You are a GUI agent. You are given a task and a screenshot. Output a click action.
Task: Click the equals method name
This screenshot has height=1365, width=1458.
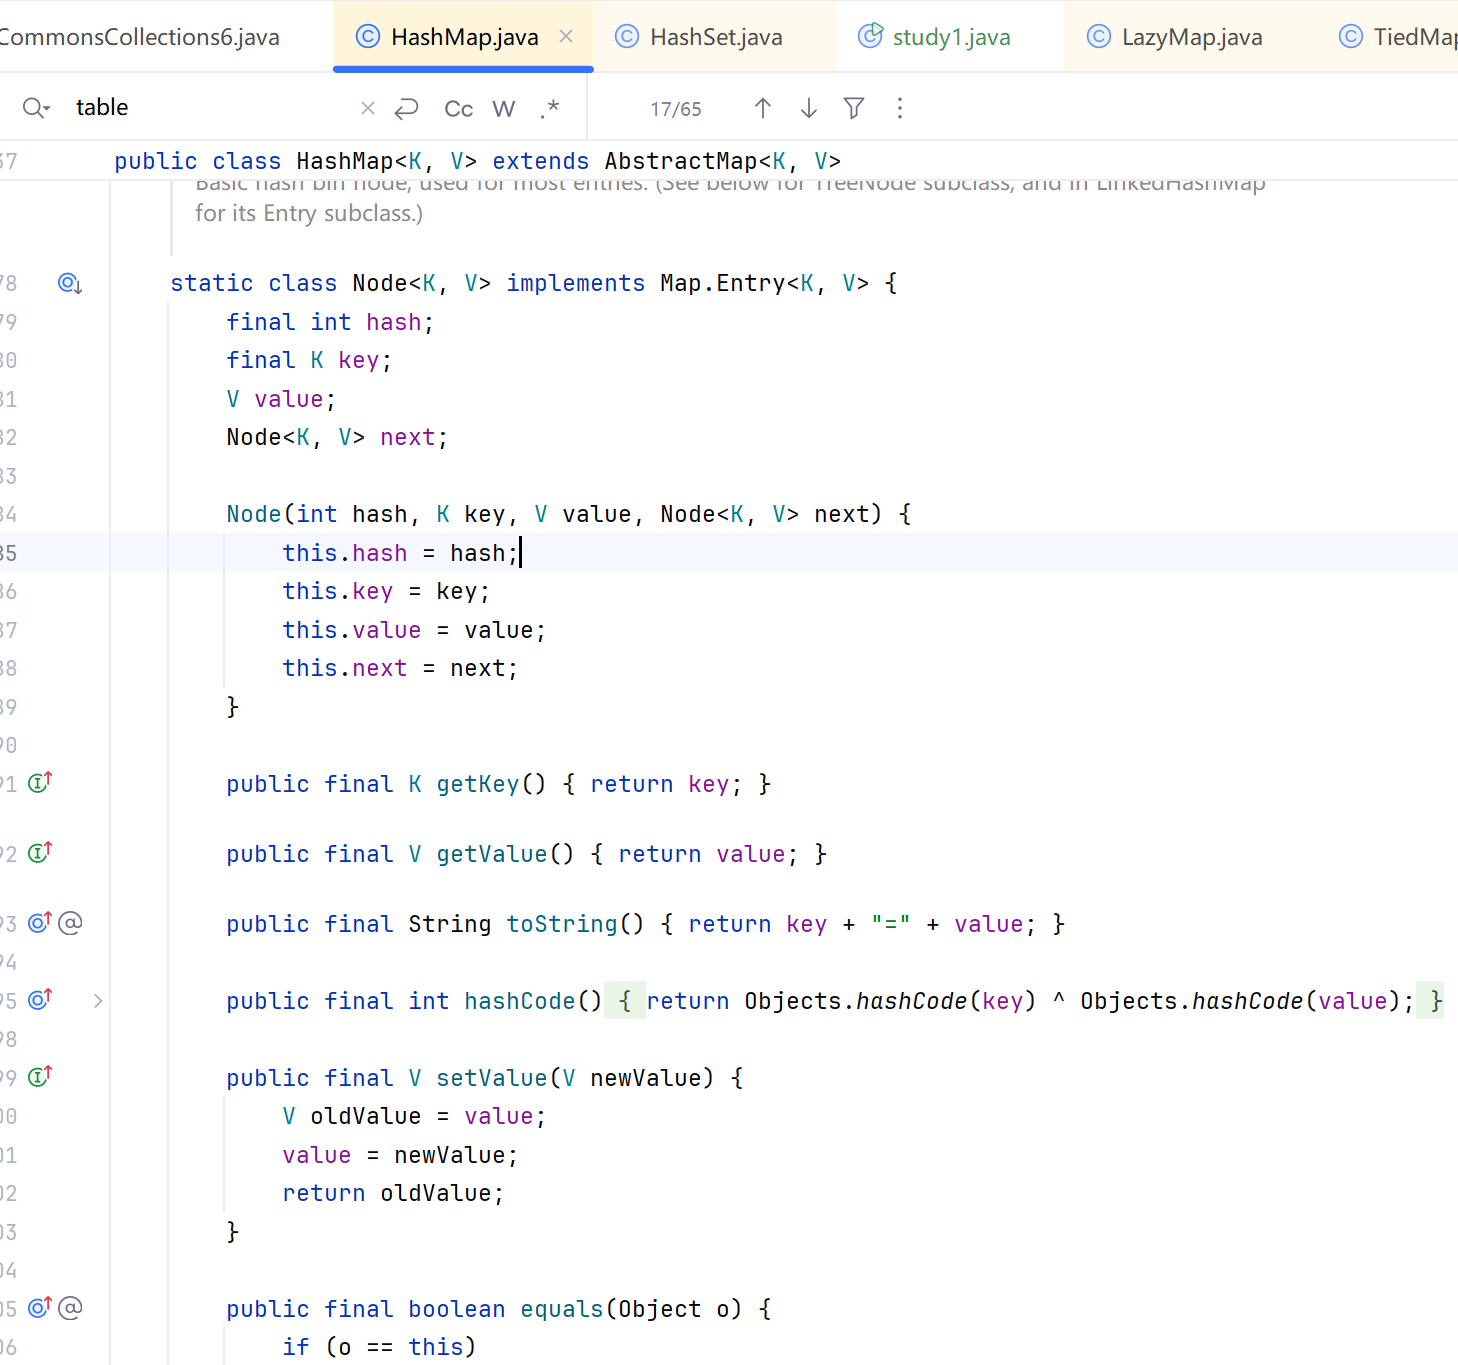(562, 1309)
